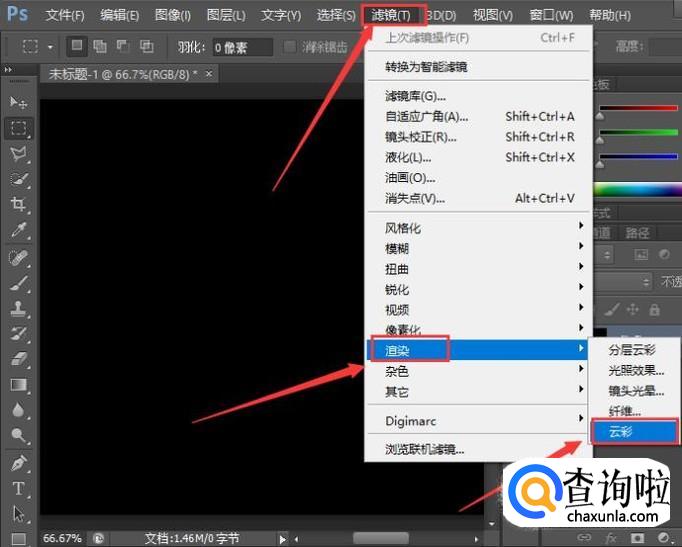
Task: Select the Eraser tool
Action: click(18, 359)
